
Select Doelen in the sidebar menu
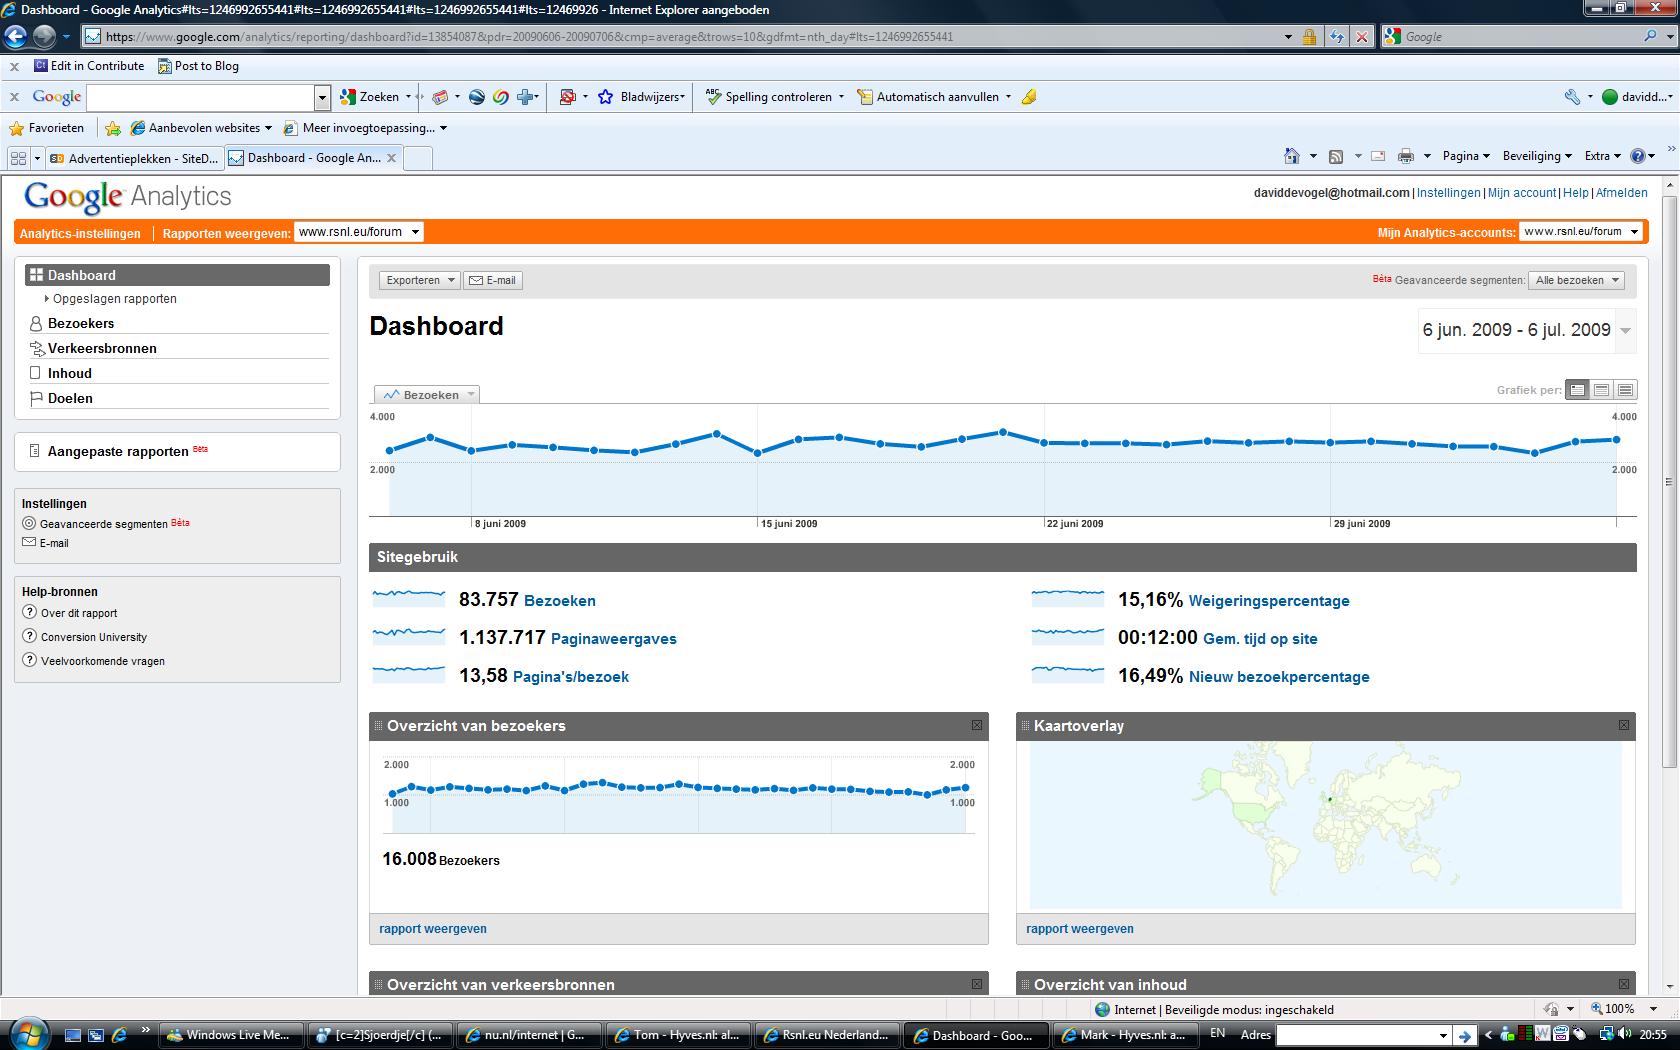point(70,398)
